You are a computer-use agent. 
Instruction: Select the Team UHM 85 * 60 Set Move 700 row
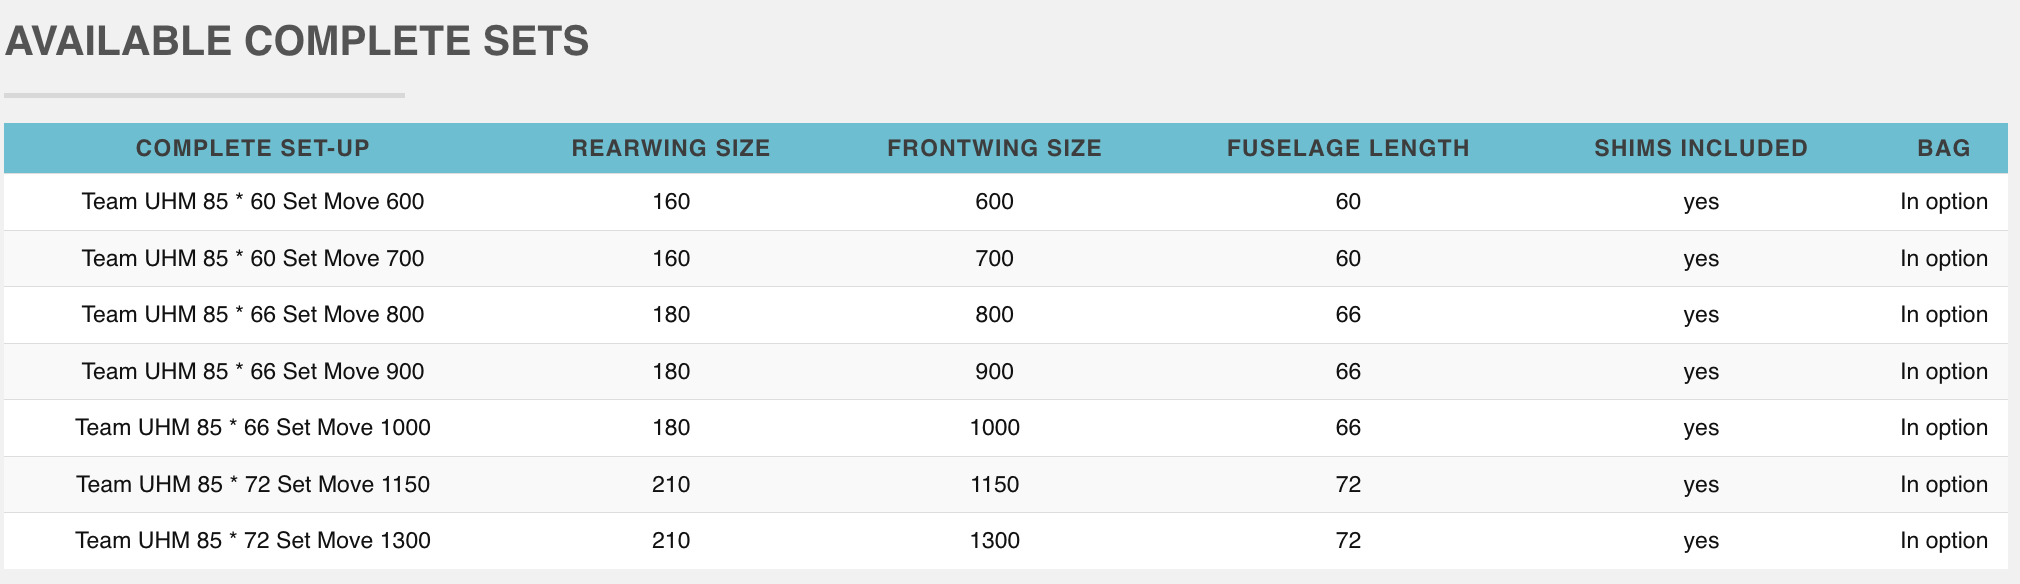1006,259
